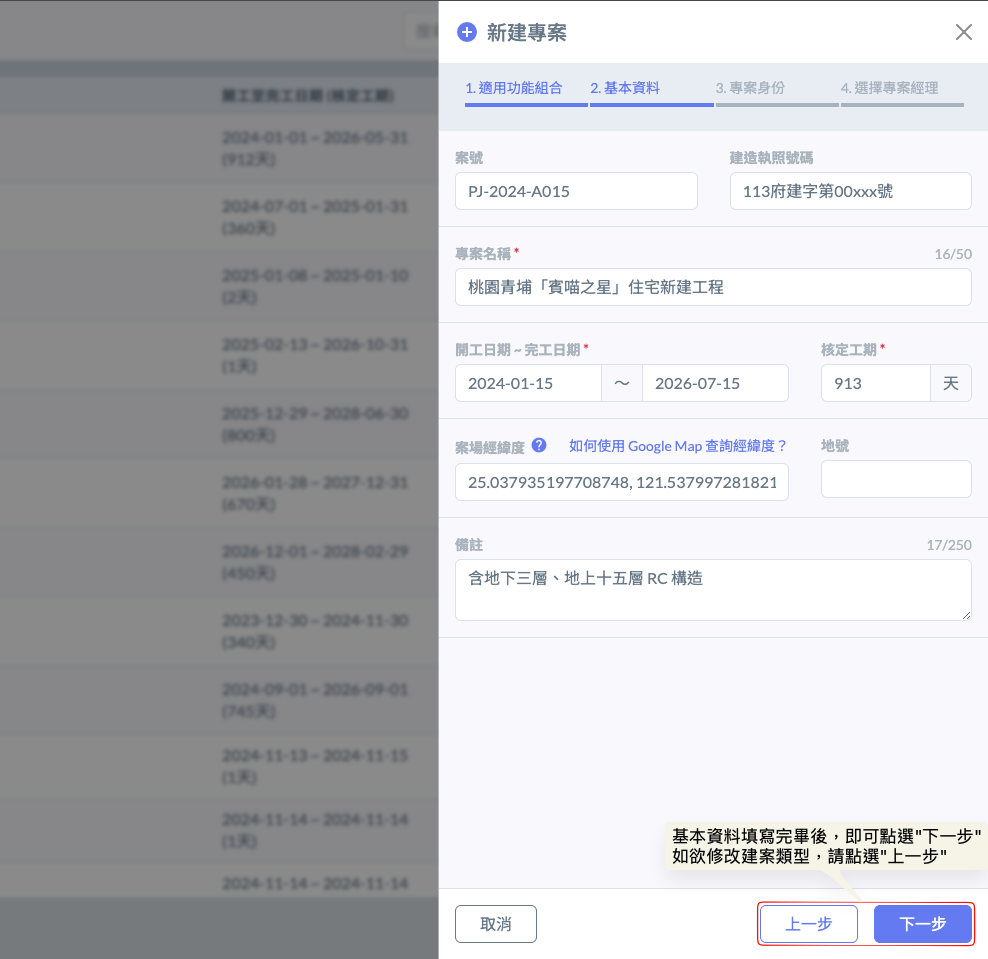The image size is (988, 959).
Task: Open the 開工日期 start date picker
Action: point(528,383)
